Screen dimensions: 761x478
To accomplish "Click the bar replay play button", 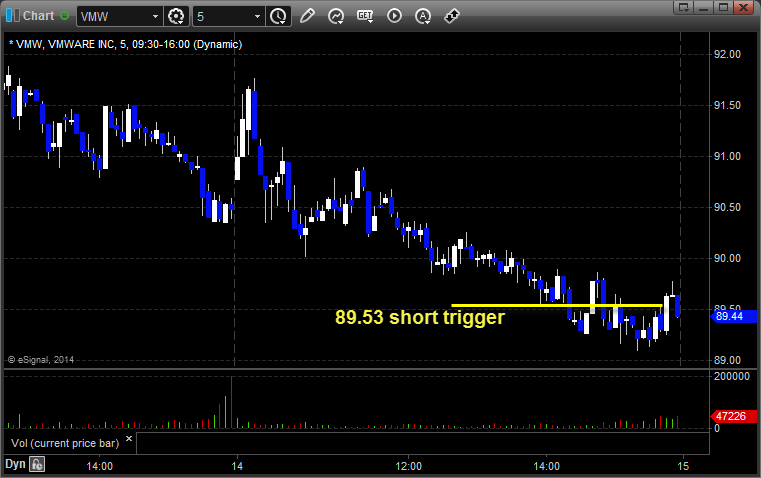I will pyautogui.click(x=394, y=16).
